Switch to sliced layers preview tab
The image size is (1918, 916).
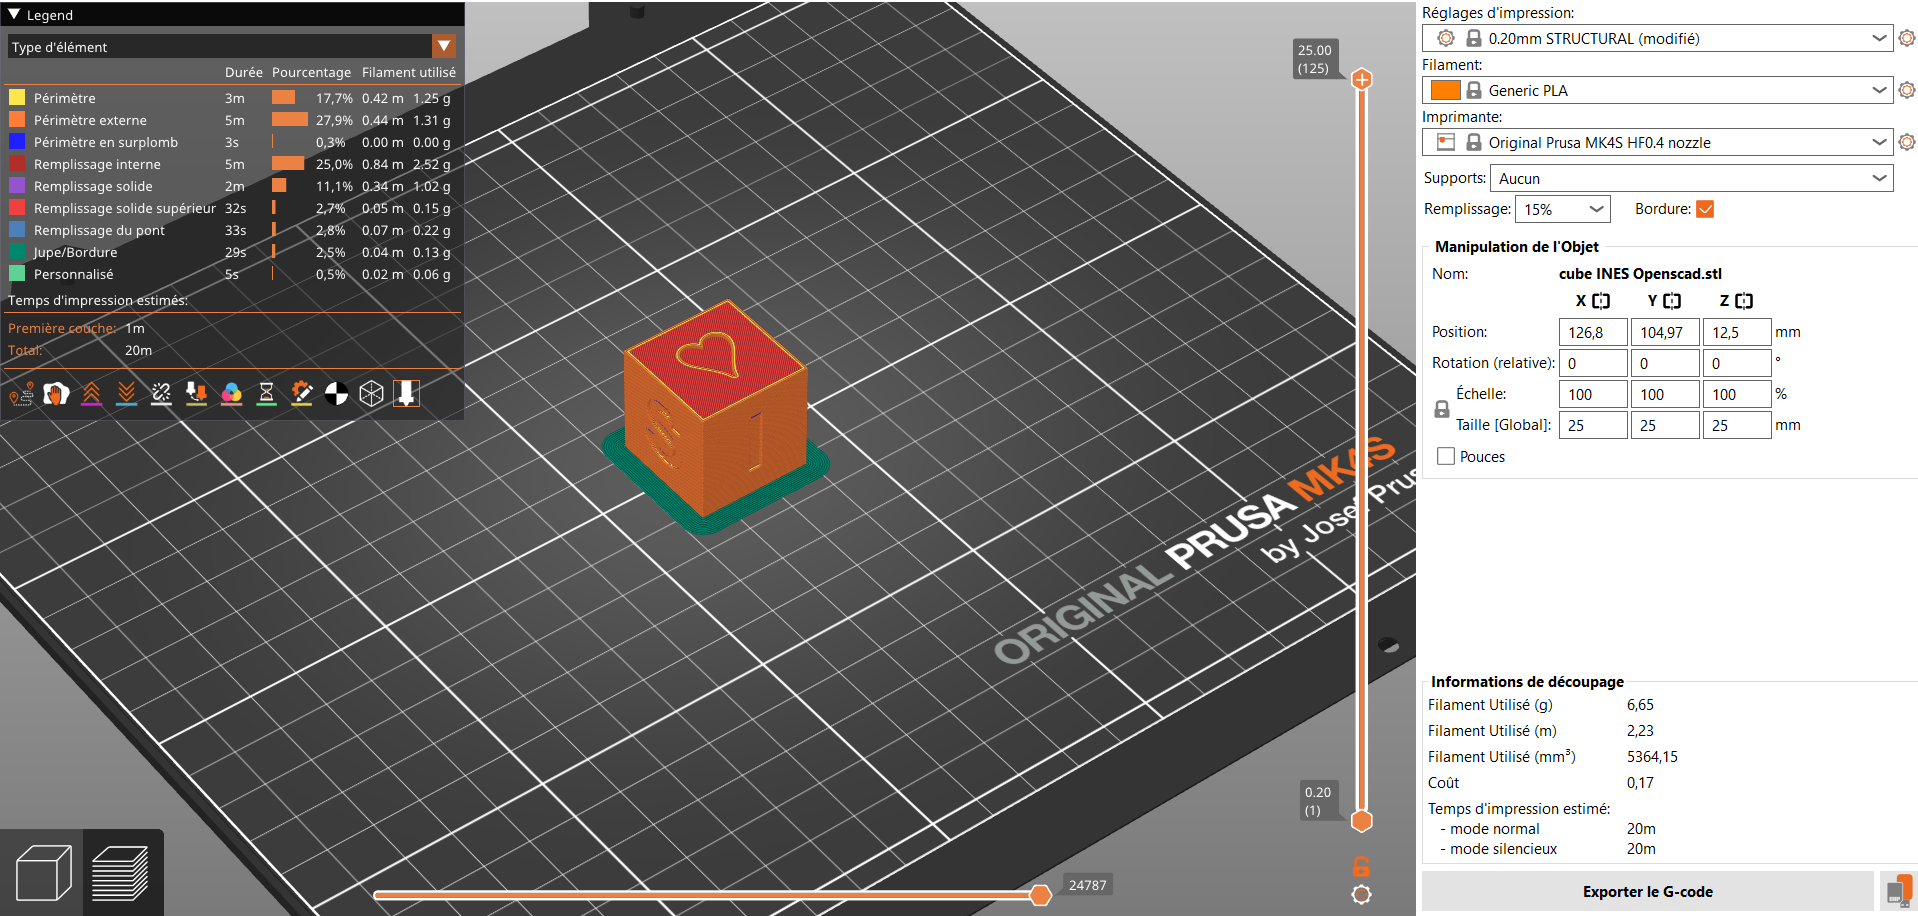(x=121, y=872)
